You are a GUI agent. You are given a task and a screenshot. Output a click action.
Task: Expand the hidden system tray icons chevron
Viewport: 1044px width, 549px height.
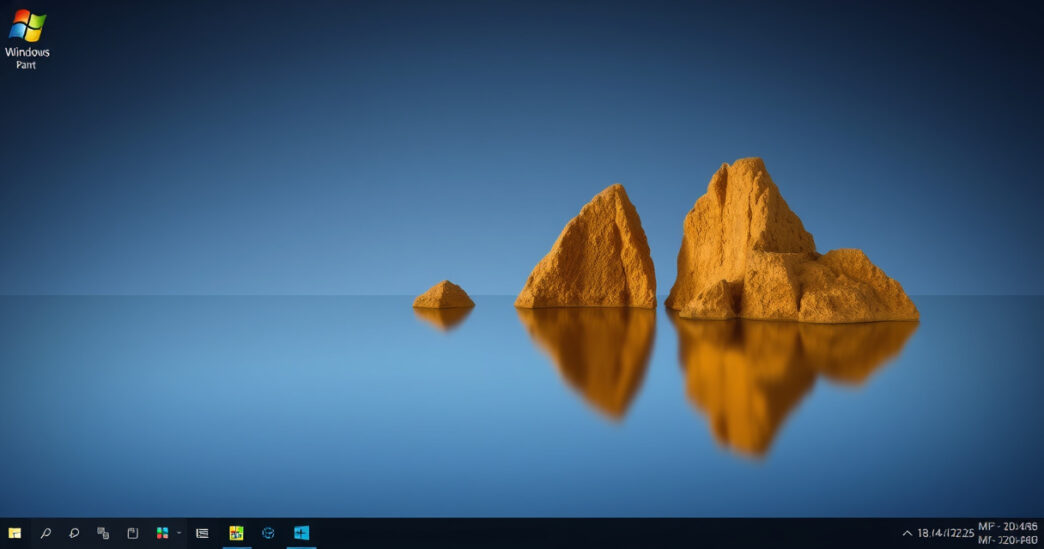pyautogui.click(x=907, y=533)
